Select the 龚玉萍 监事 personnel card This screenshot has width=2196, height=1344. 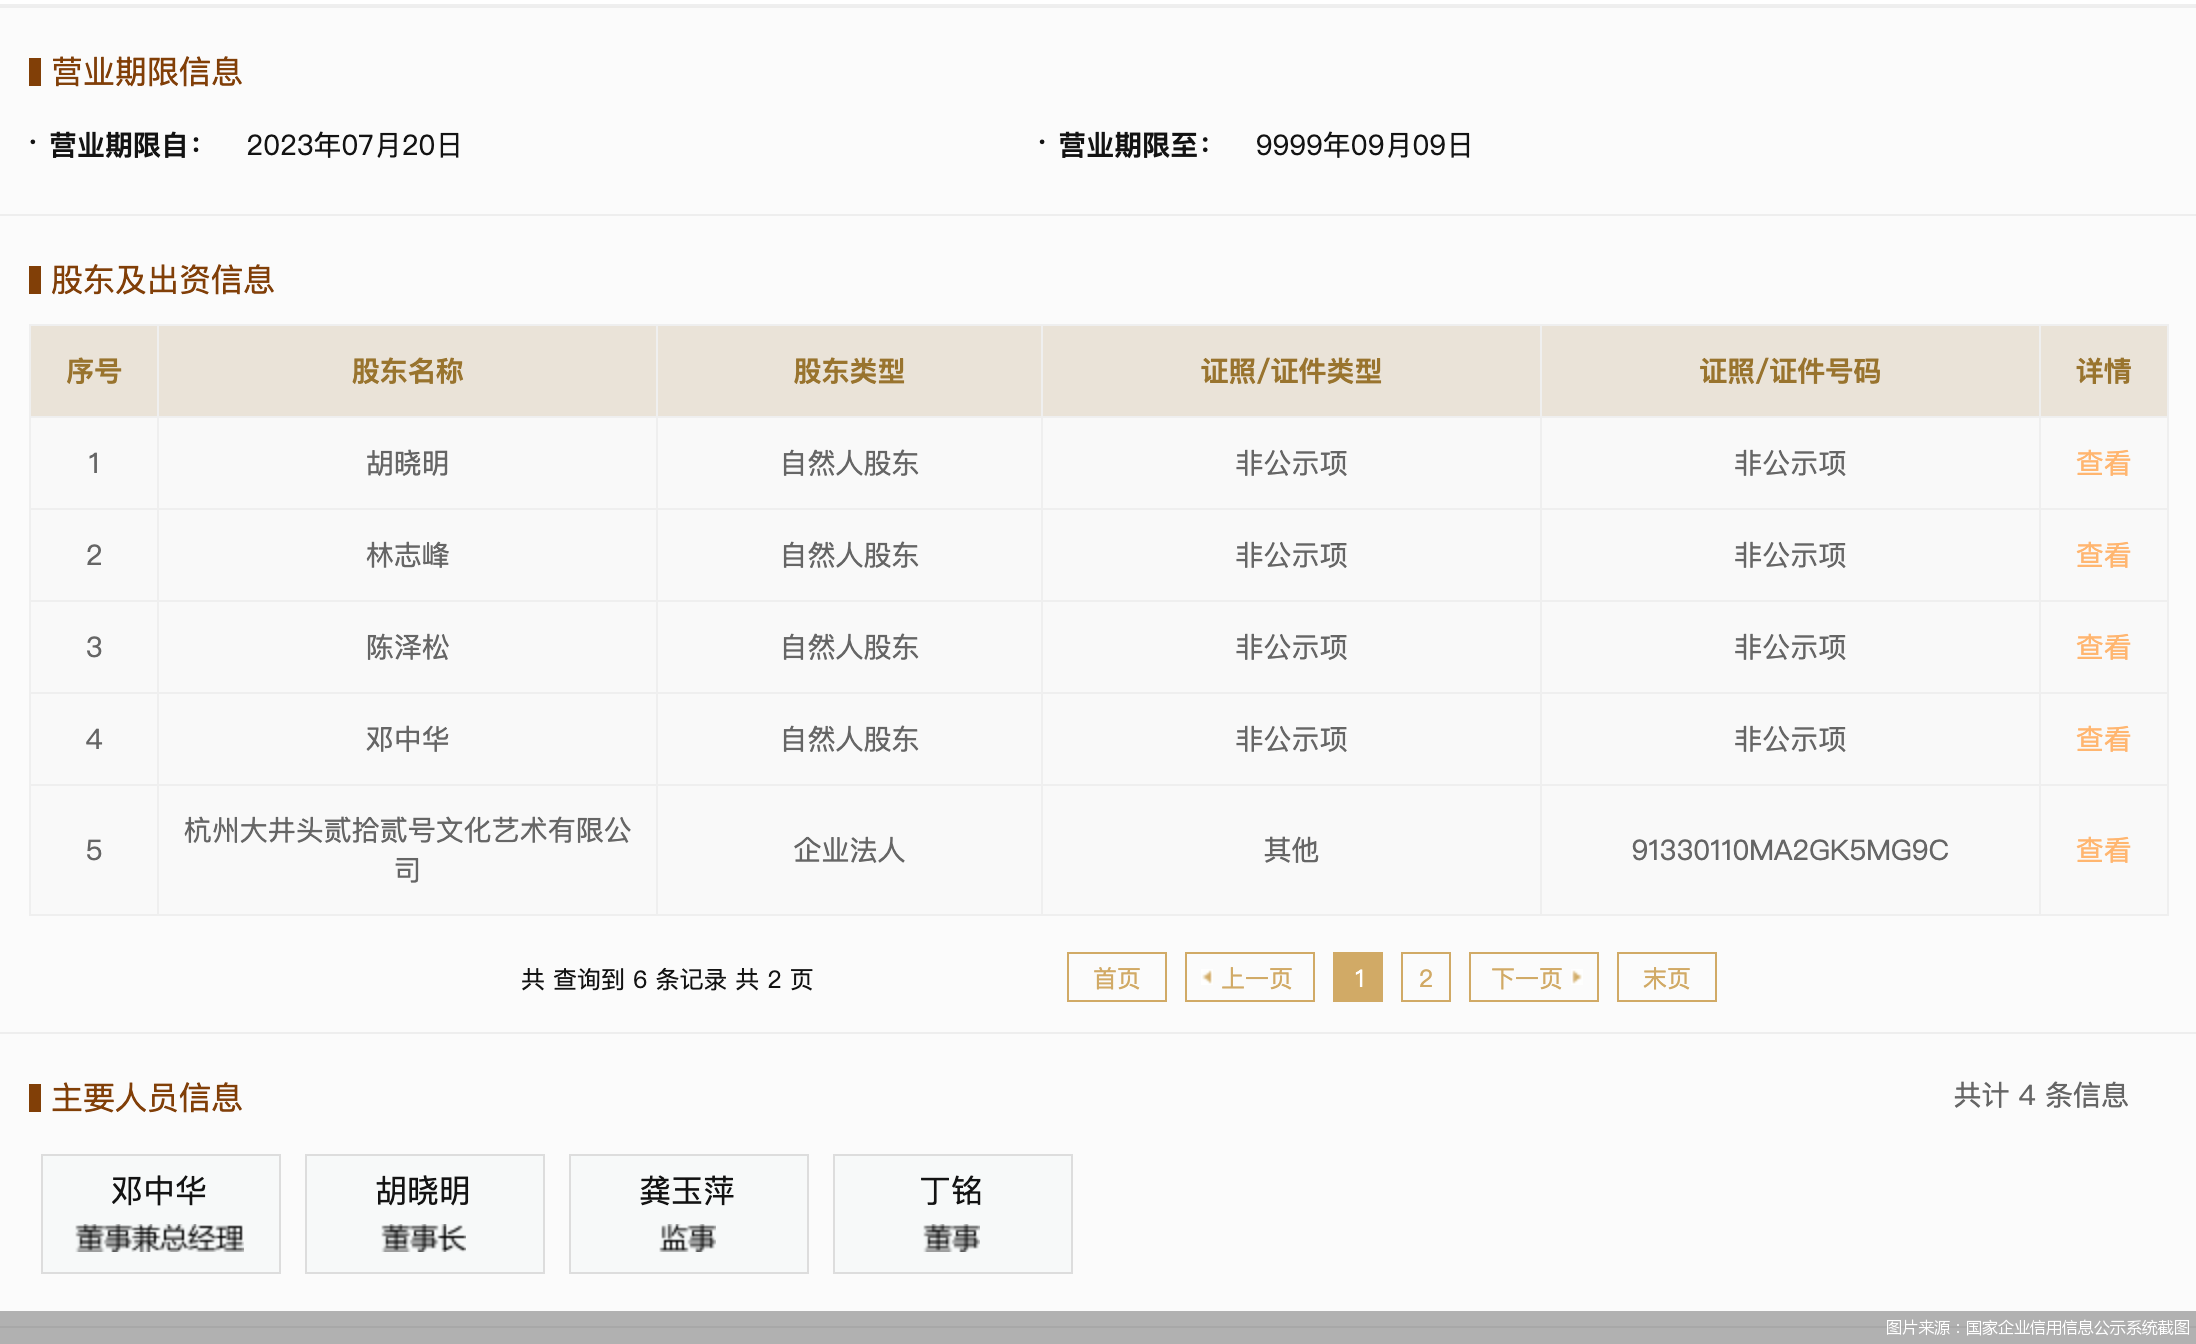click(x=689, y=1214)
